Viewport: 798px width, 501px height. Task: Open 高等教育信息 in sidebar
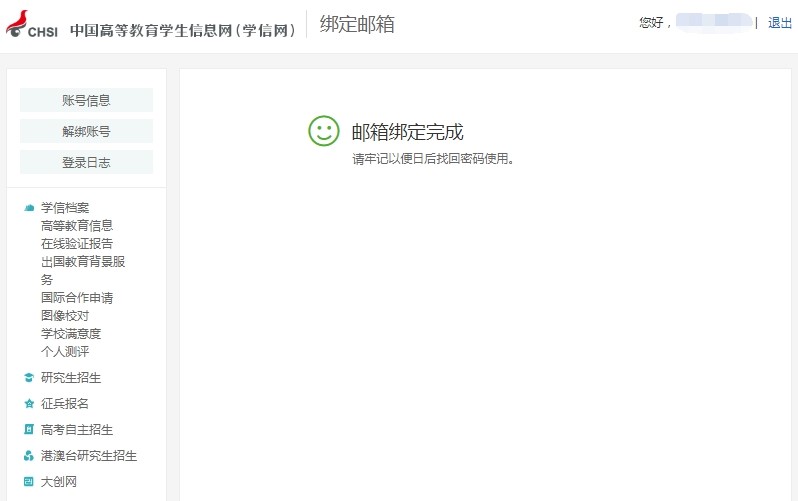(x=77, y=226)
